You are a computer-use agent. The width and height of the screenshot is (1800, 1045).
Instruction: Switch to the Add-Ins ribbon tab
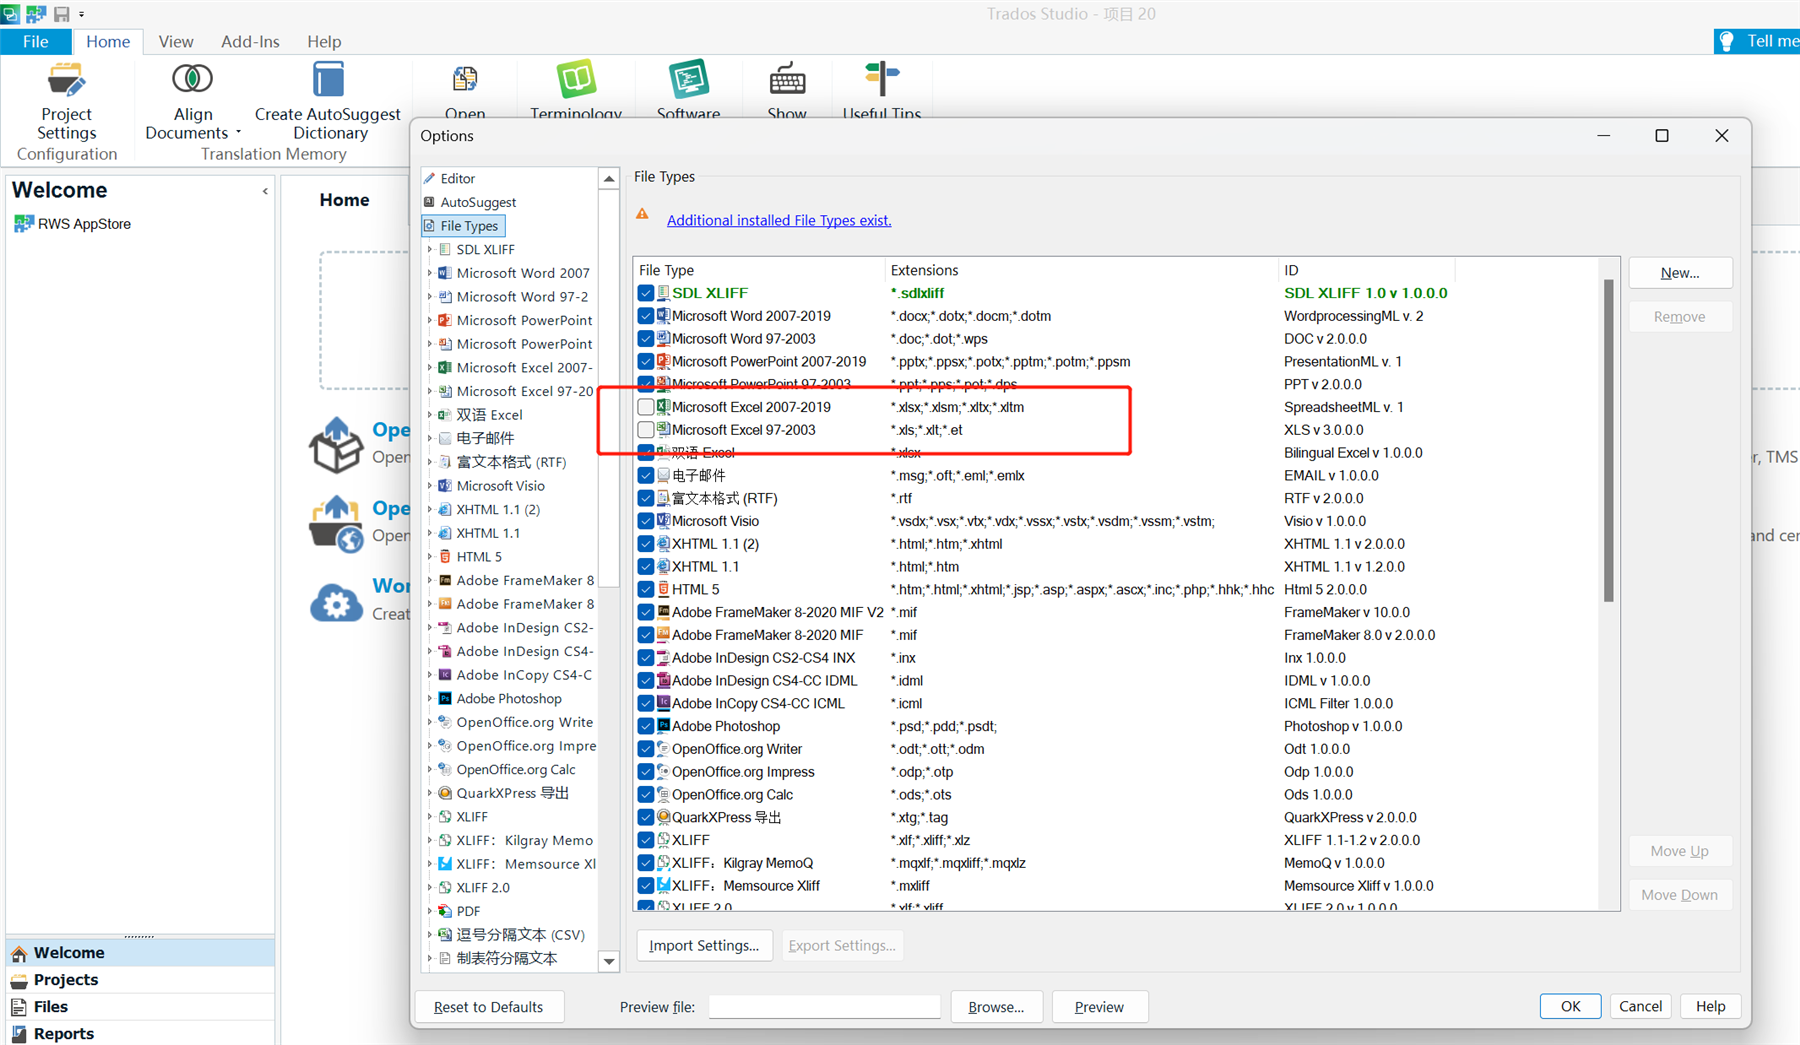tap(250, 41)
